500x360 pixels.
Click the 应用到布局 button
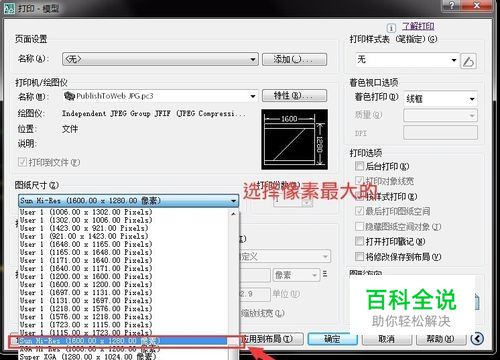(x=271, y=339)
